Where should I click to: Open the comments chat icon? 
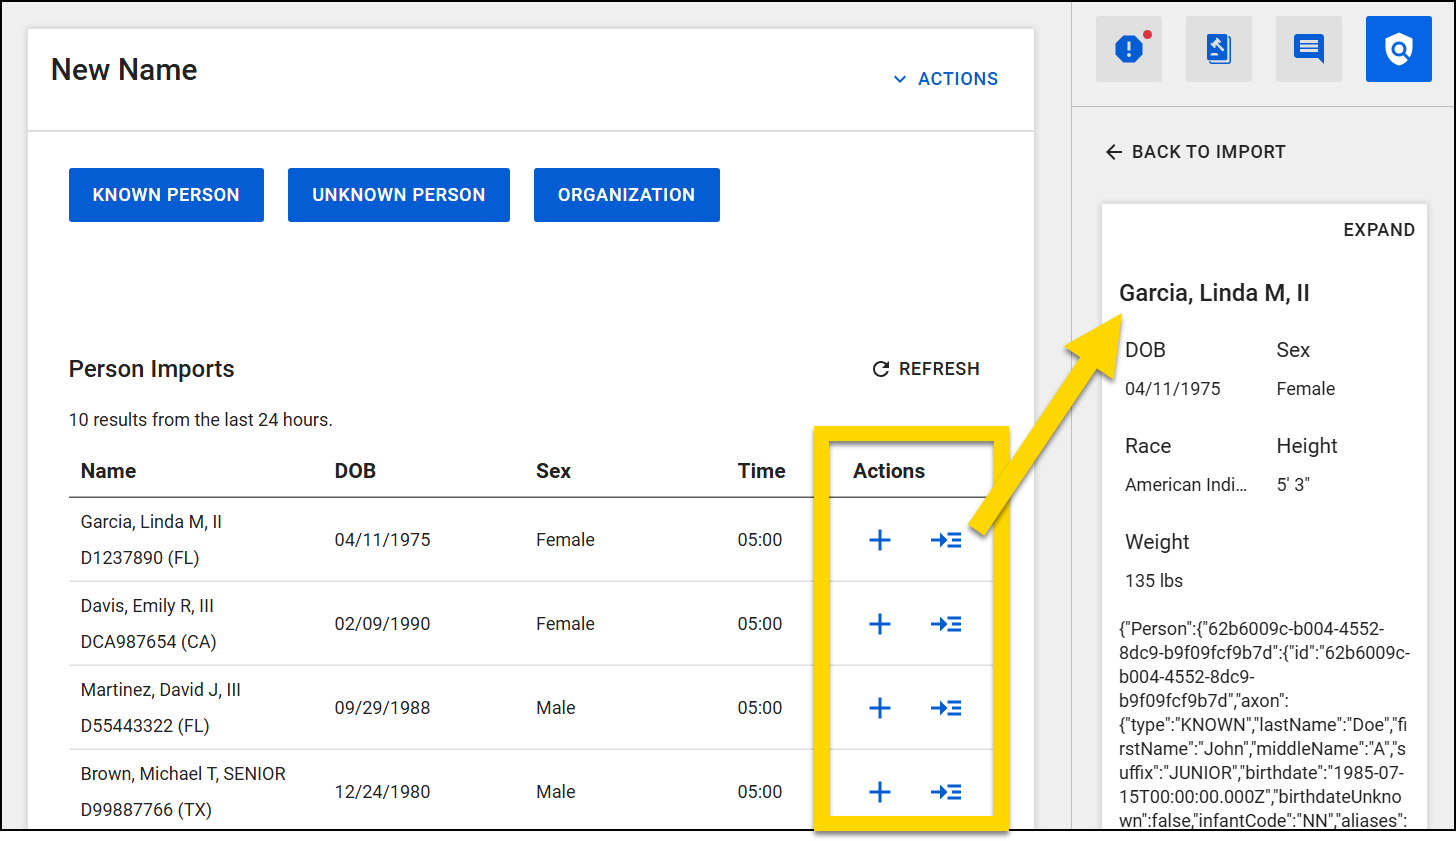click(1308, 48)
